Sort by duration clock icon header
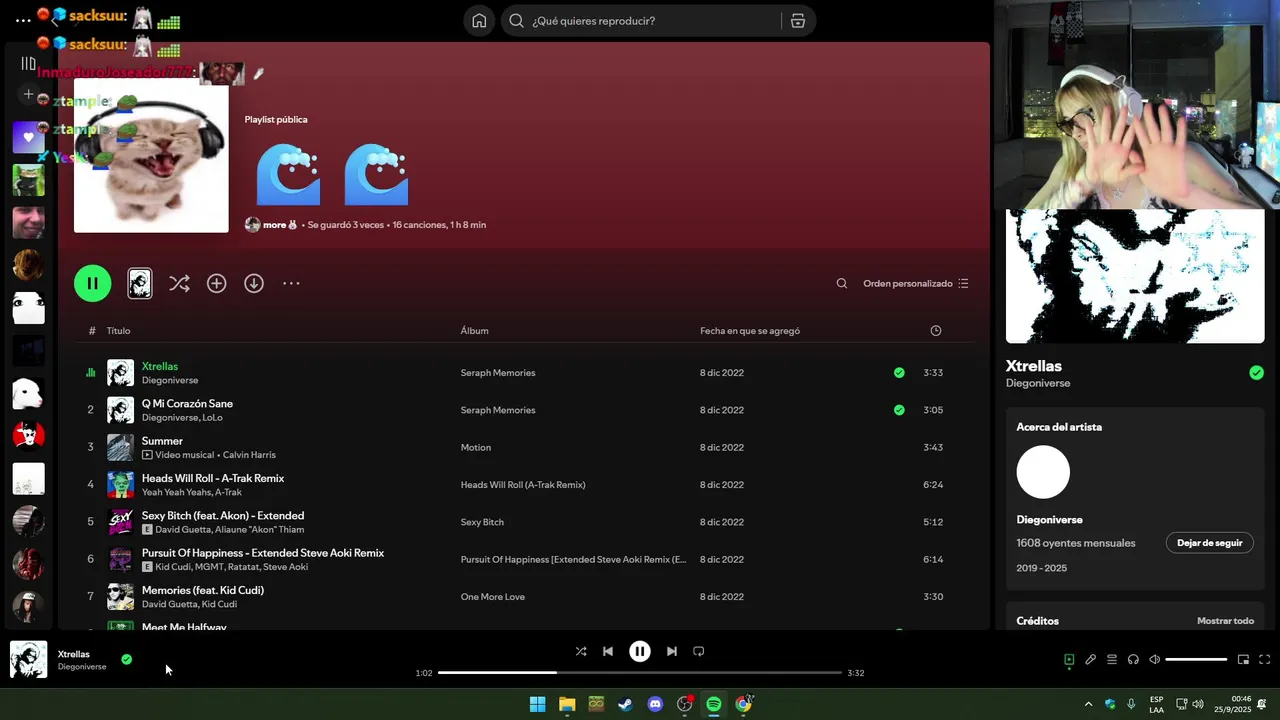This screenshot has width=1280, height=720. click(936, 331)
